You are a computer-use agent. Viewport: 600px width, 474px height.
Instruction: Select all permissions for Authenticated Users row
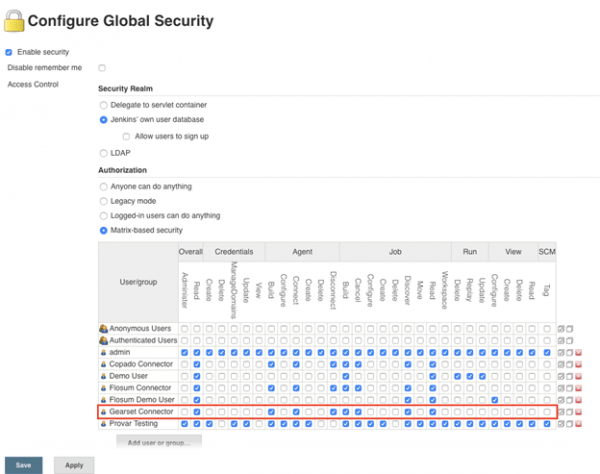[x=561, y=340]
